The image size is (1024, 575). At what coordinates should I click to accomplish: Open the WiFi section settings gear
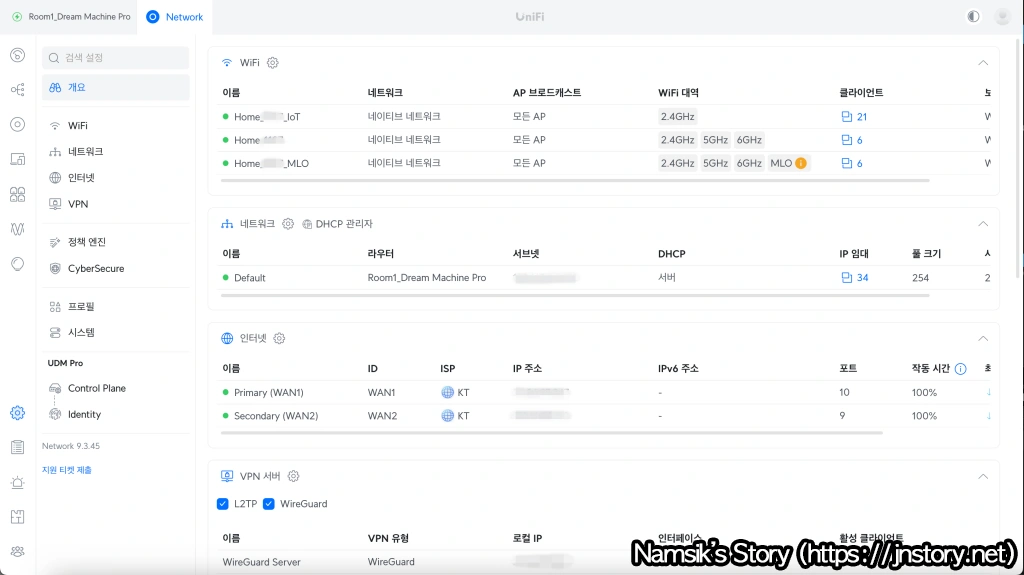pos(273,63)
